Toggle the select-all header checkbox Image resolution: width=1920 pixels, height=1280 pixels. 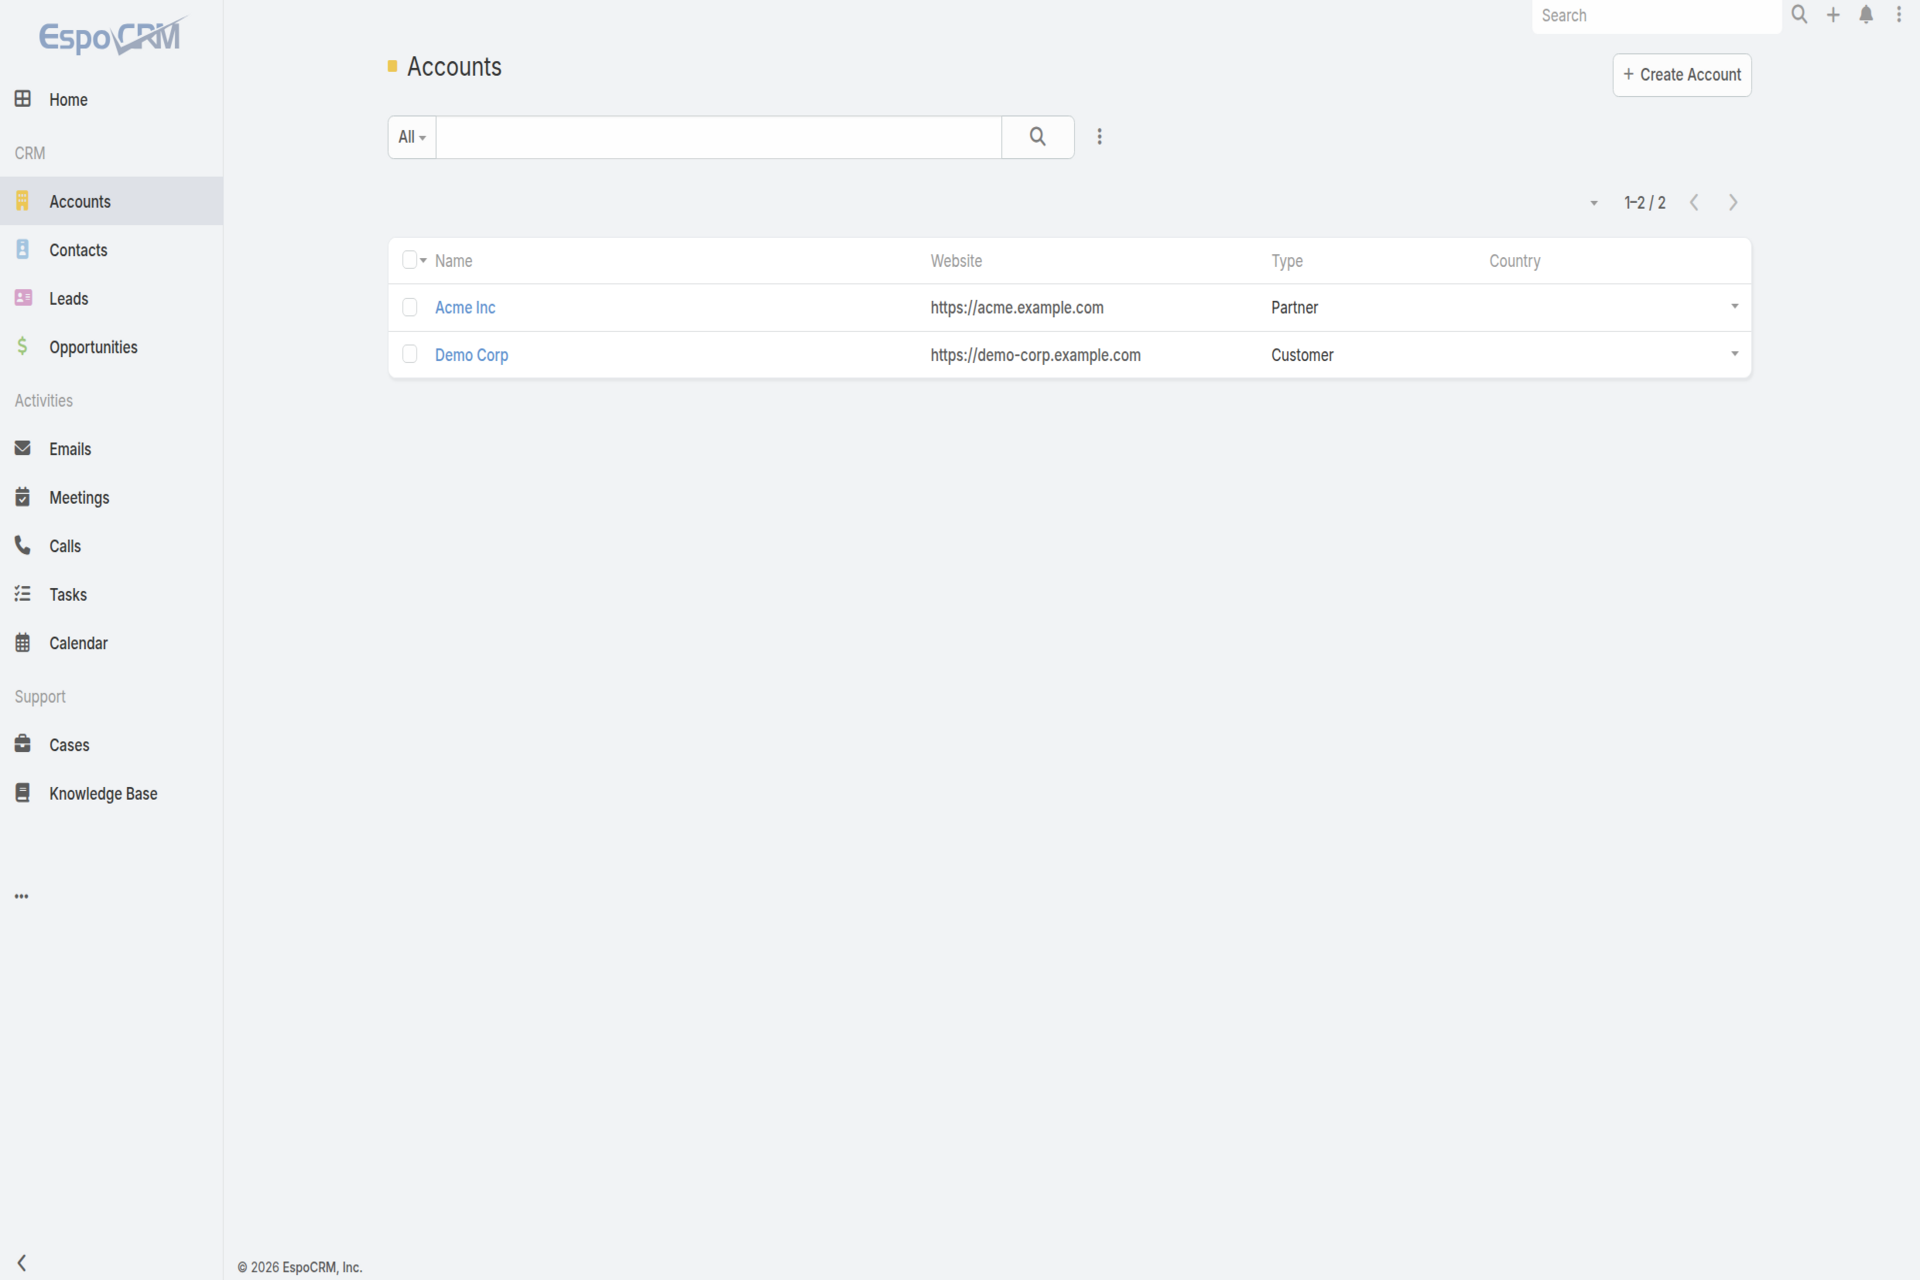click(409, 260)
